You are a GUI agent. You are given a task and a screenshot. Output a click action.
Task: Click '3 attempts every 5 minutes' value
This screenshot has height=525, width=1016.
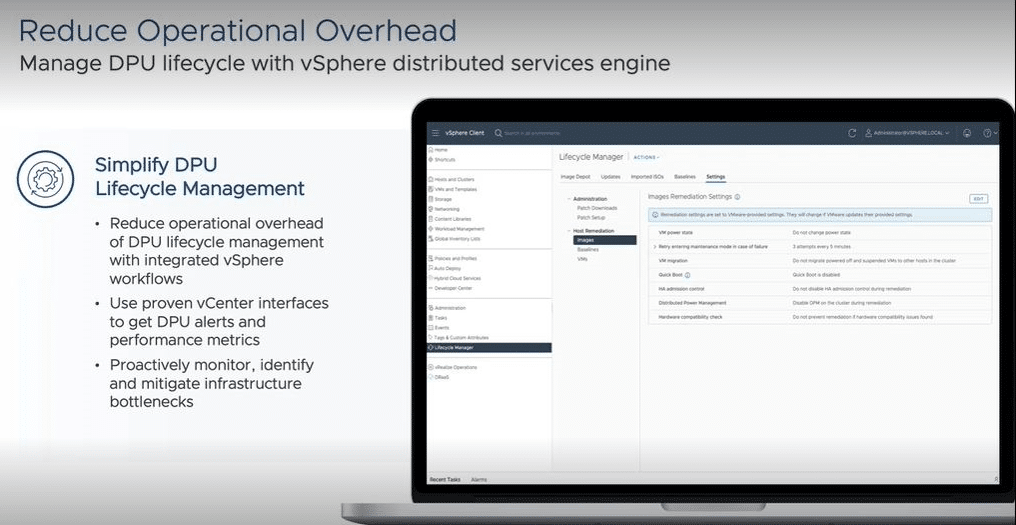pos(822,247)
